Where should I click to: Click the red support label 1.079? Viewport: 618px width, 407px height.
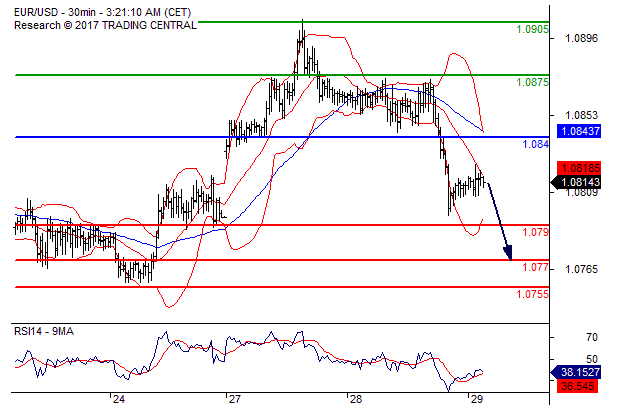tap(535, 232)
